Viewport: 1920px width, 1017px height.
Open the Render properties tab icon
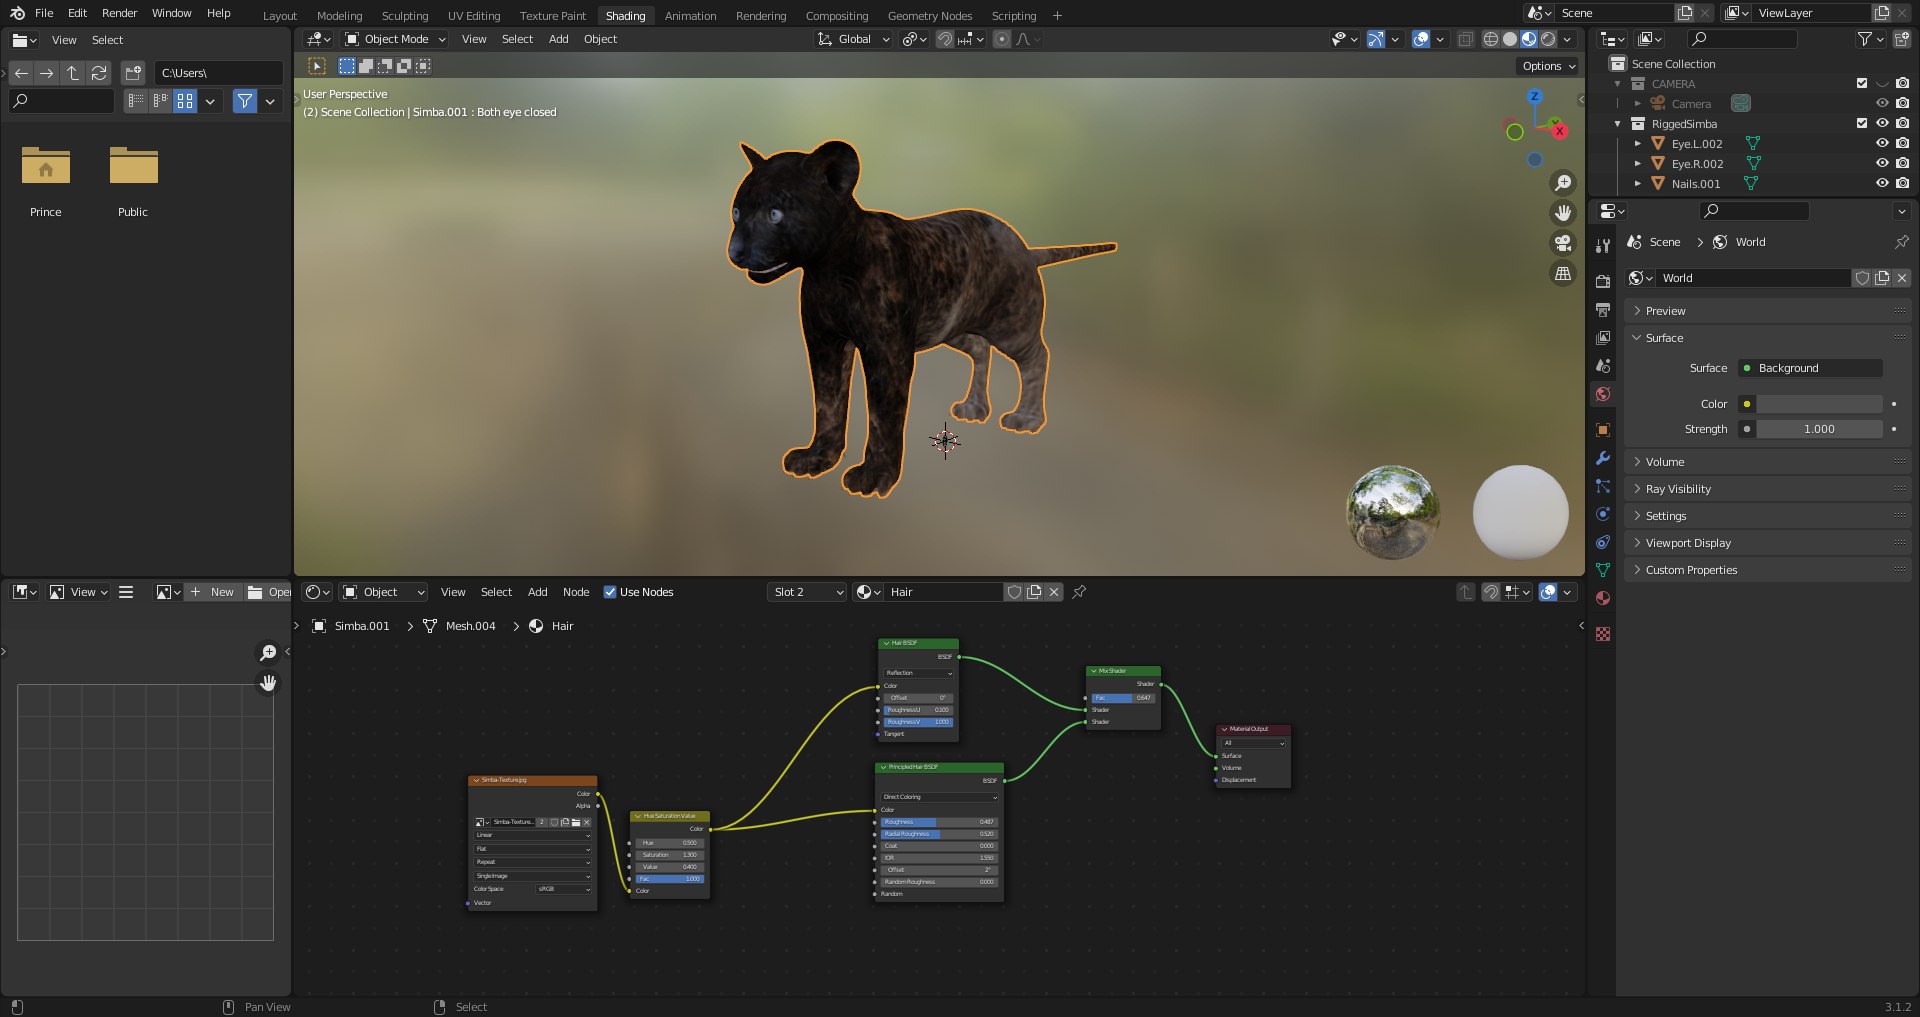pyautogui.click(x=1603, y=282)
